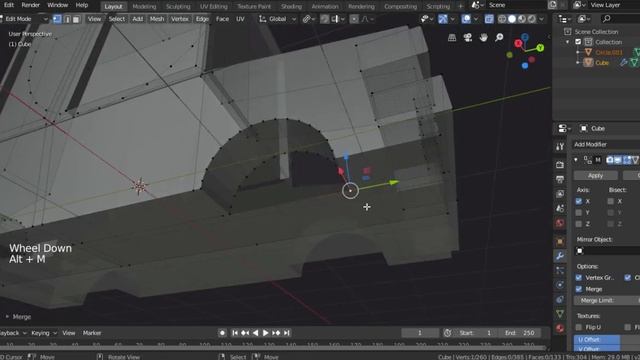This screenshot has width=640, height=360.
Task: Enable Mirror Axis Y checkbox
Action: pyautogui.click(x=578, y=213)
